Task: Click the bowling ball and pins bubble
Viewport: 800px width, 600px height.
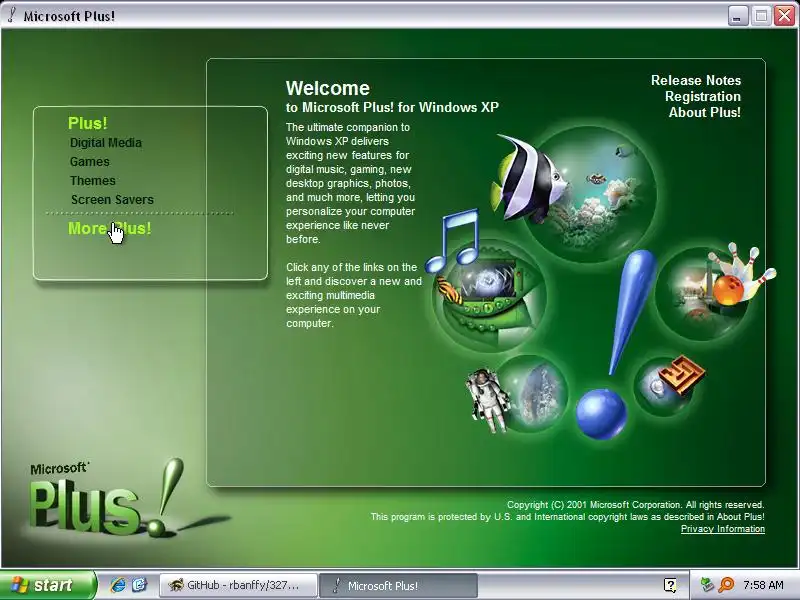Action: (x=714, y=291)
